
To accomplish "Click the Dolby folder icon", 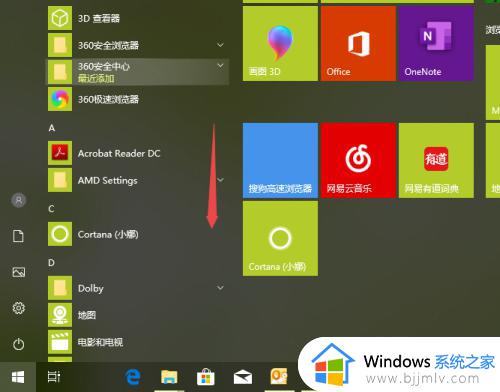I will 60,288.
